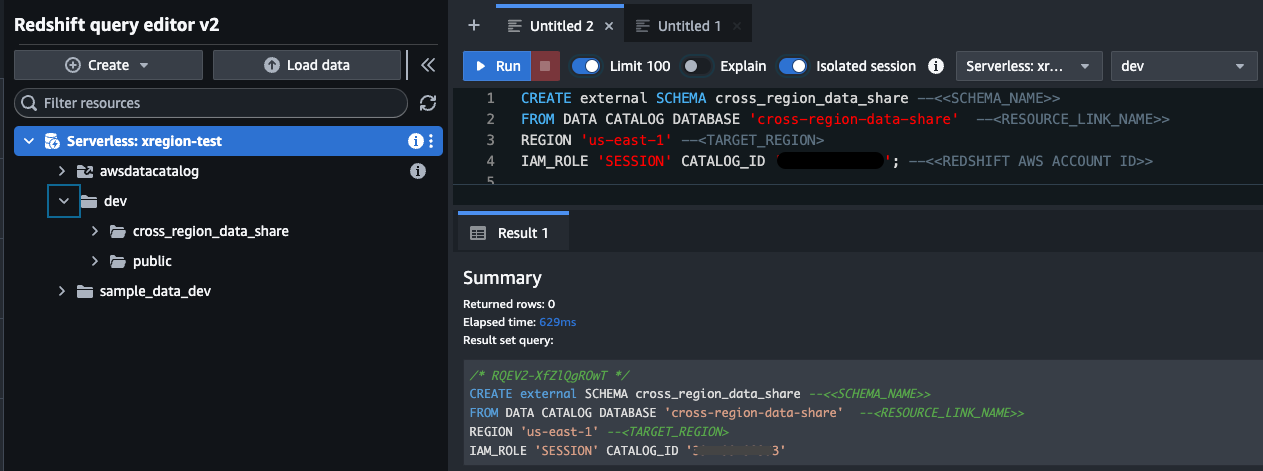Collapse the Serverless: xregion-test node chevron
1263x471 pixels.
click(x=28, y=141)
